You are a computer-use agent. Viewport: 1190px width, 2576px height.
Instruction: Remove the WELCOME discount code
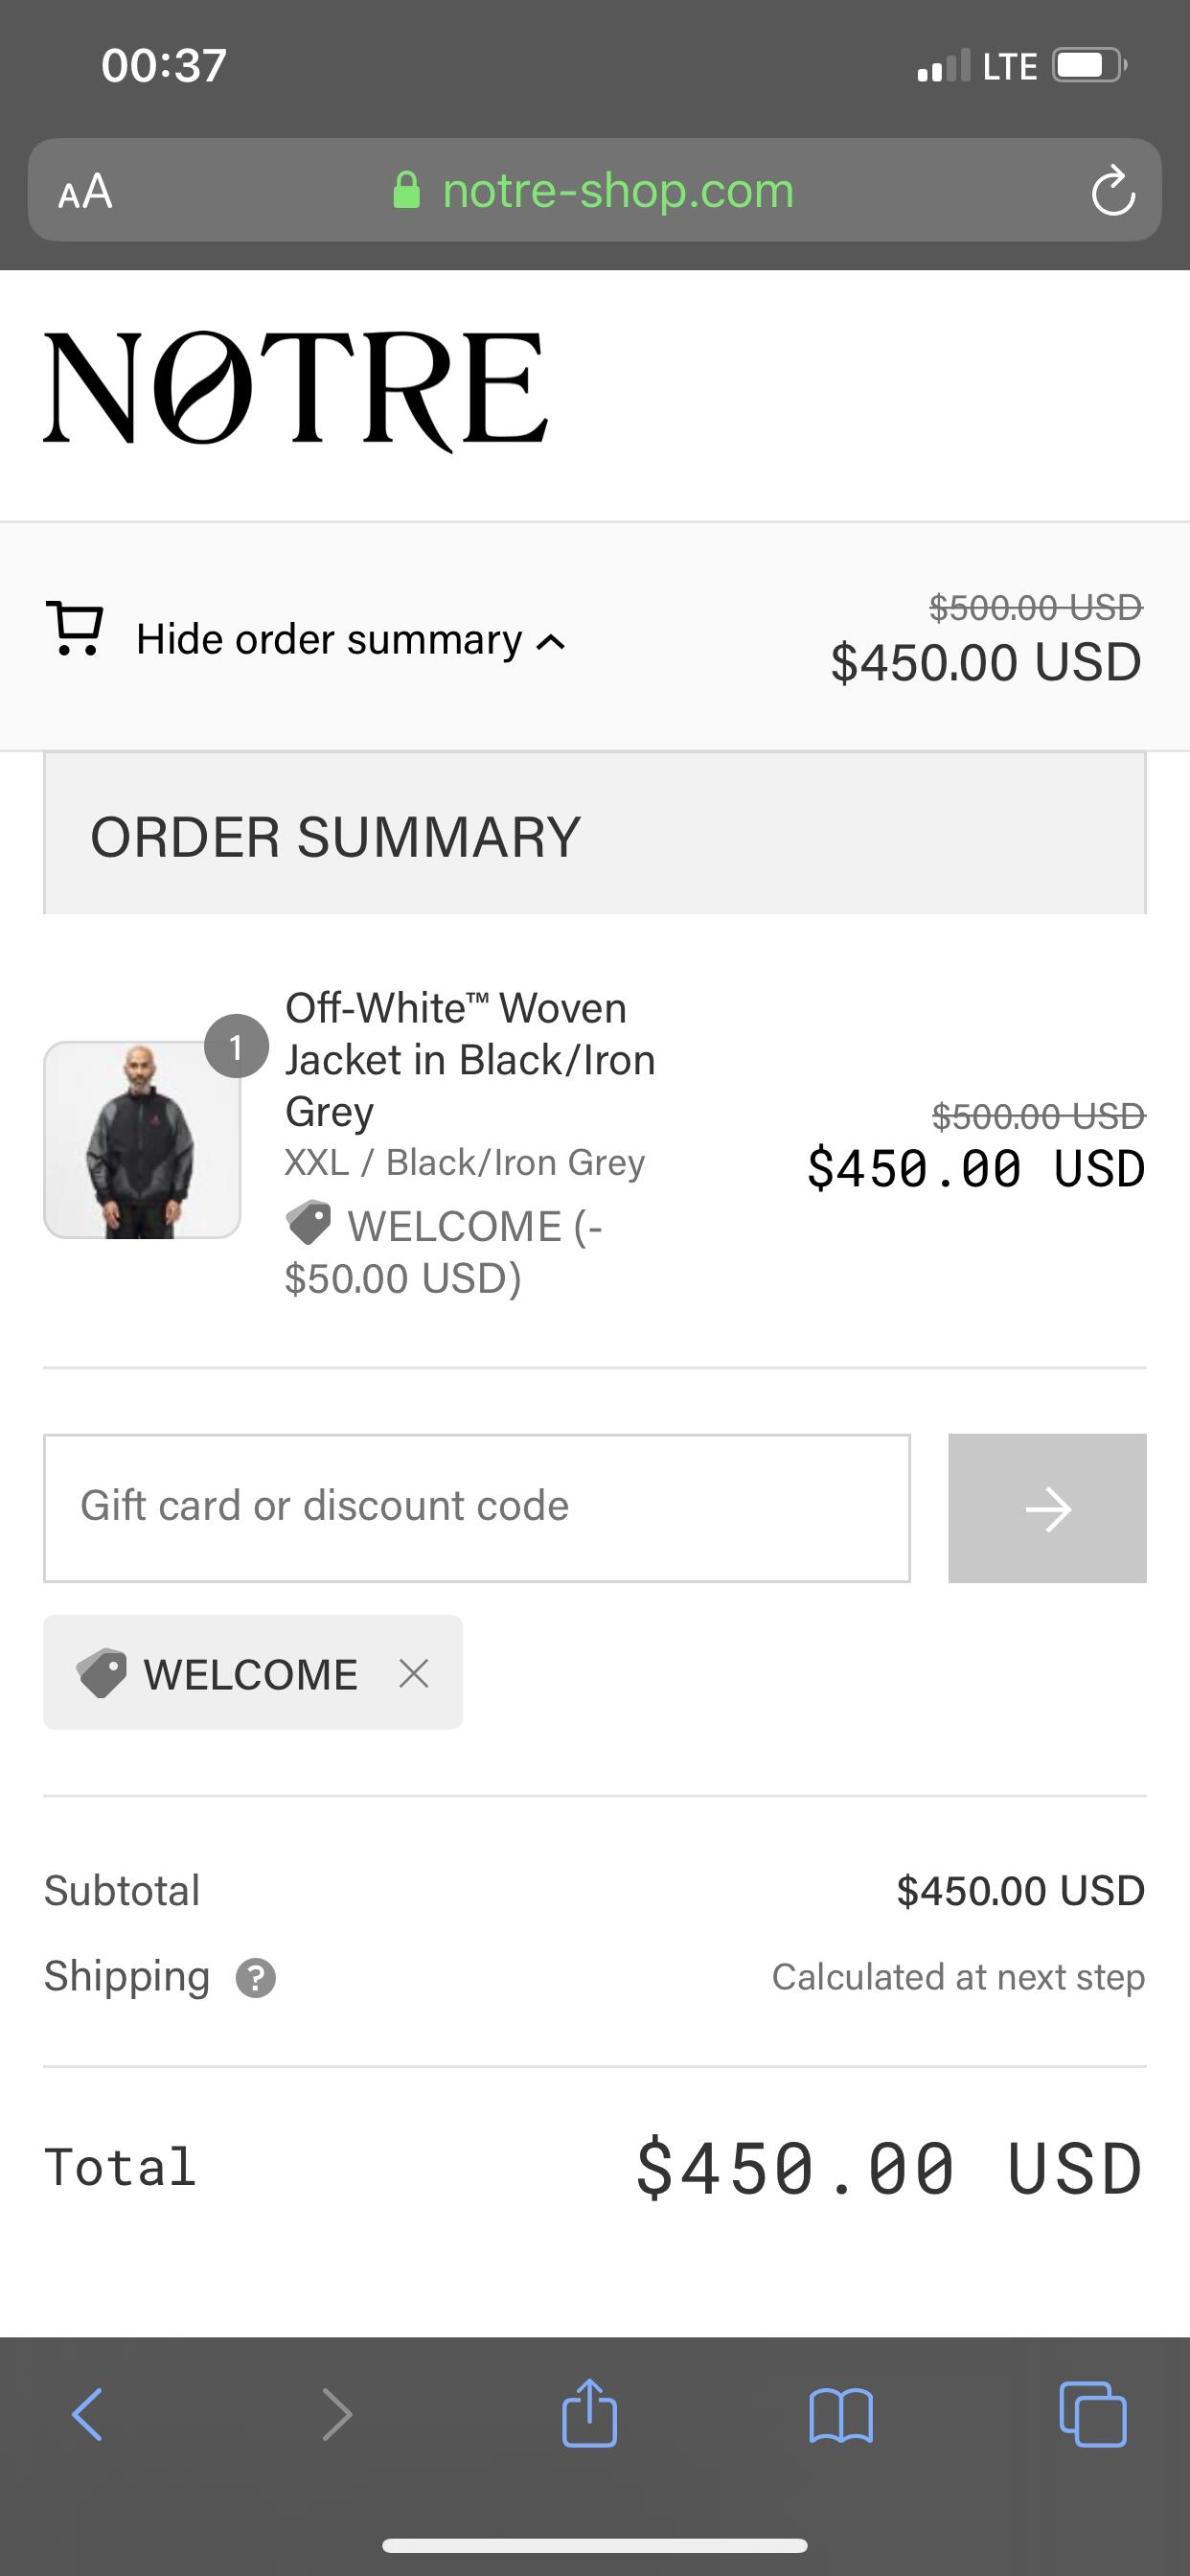point(414,1673)
